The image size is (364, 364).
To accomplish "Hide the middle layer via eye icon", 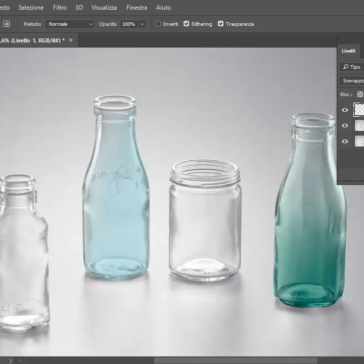I will (345, 126).
